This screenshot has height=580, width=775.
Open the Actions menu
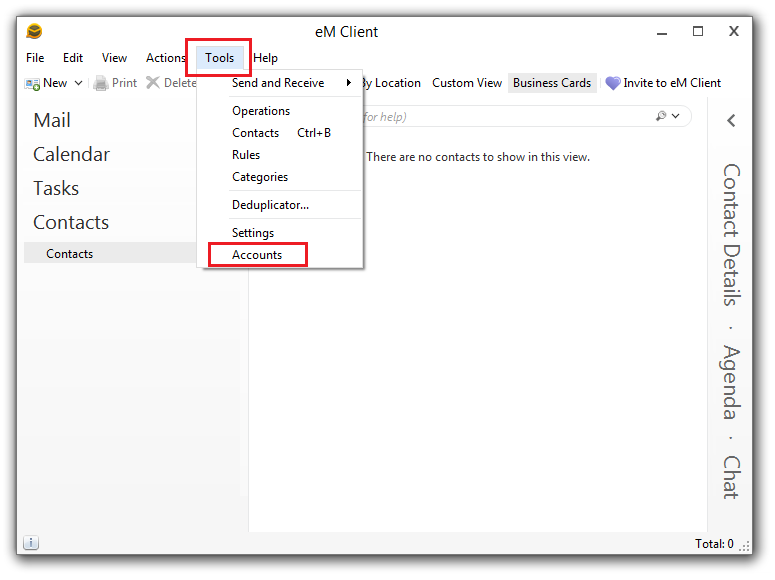tap(166, 58)
